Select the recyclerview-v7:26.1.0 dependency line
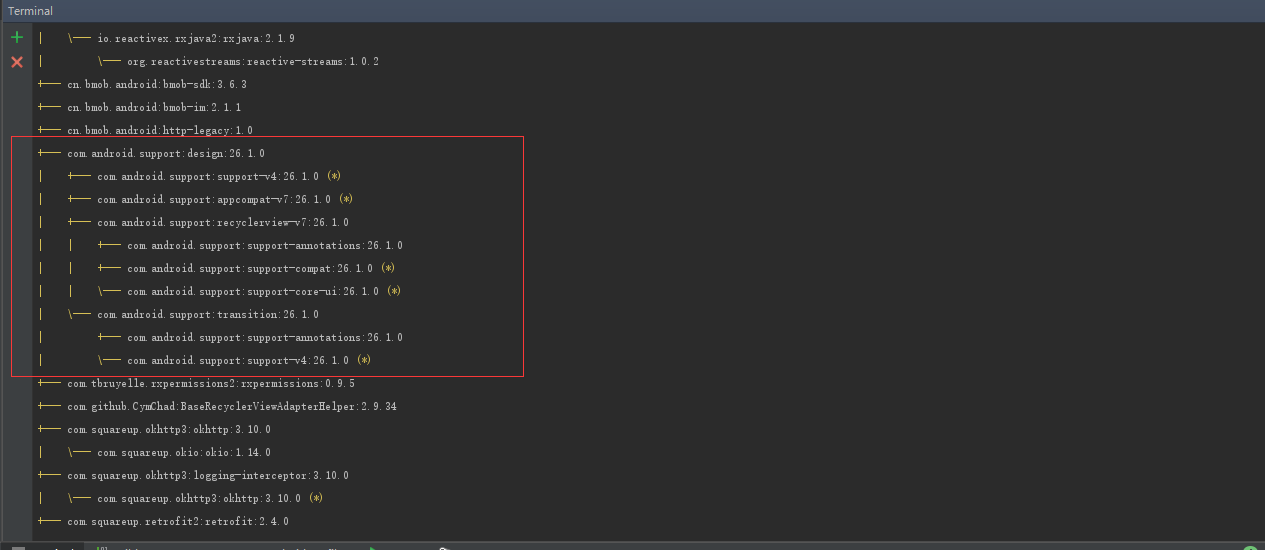1265x550 pixels. point(223,222)
